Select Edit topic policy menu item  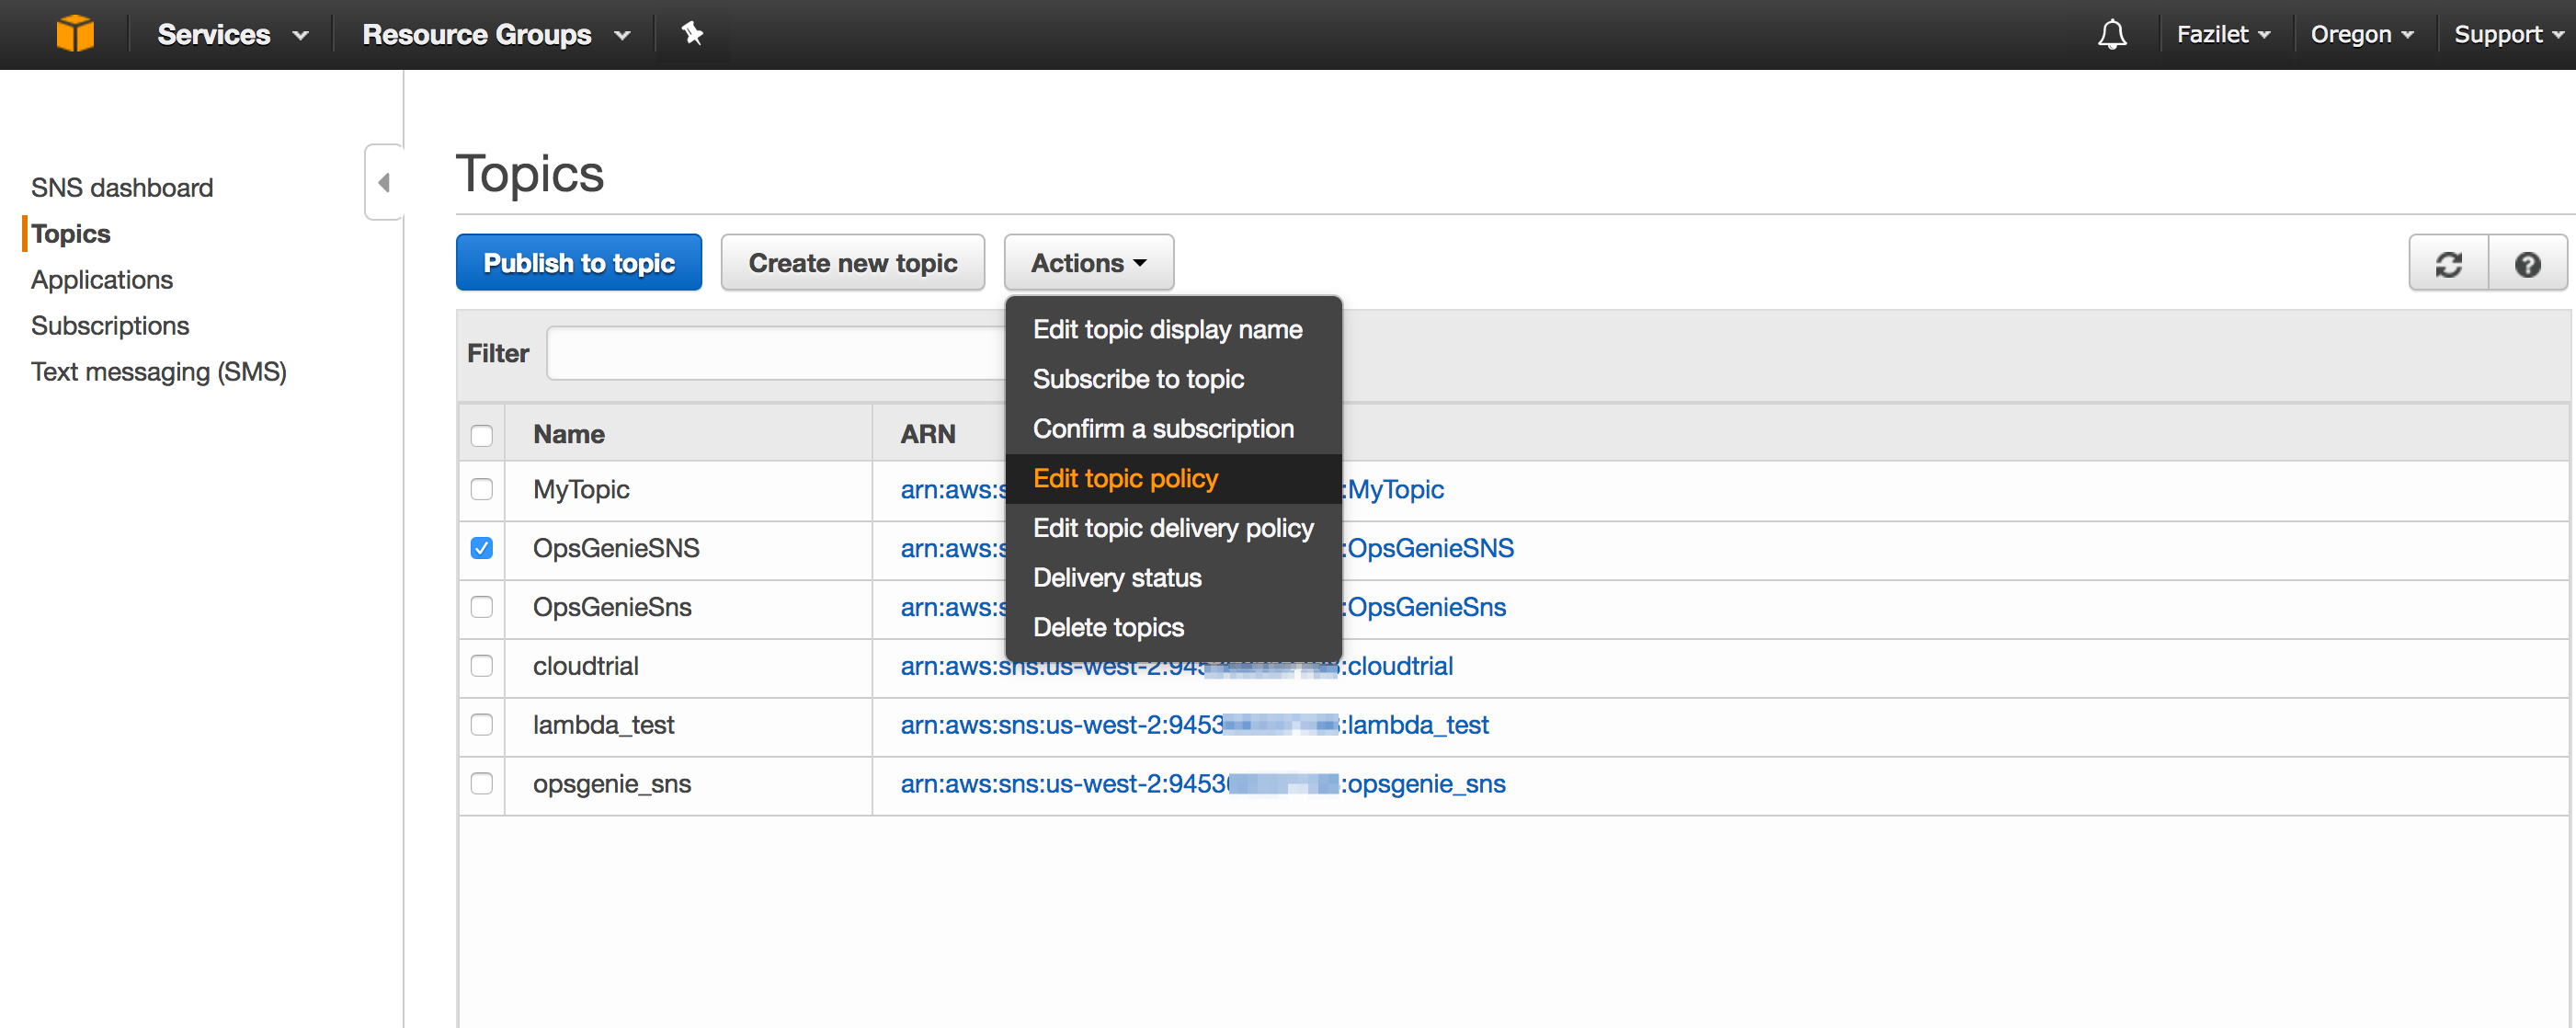(1125, 478)
